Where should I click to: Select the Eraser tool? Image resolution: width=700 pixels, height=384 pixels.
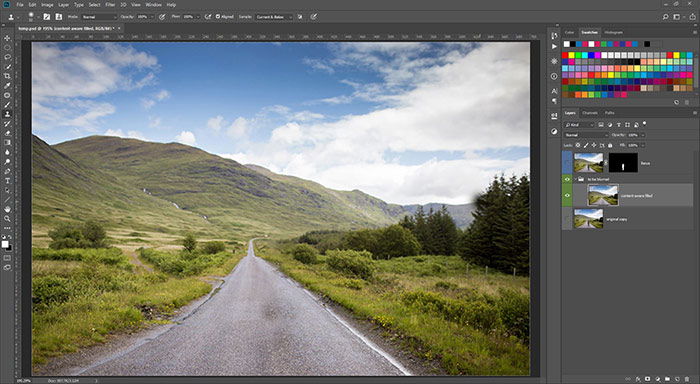coord(7,133)
